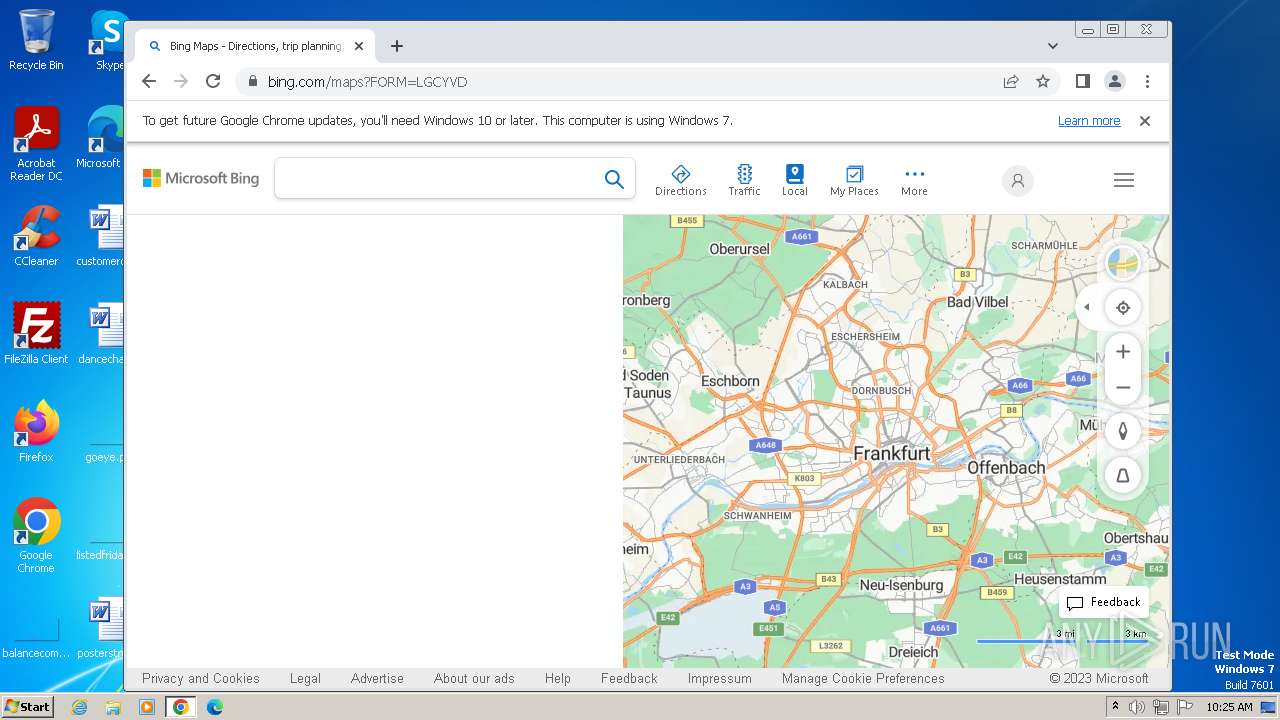Expand the More options menu
1280x720 pixels.
pyautogui.click(x=914, y=180)
